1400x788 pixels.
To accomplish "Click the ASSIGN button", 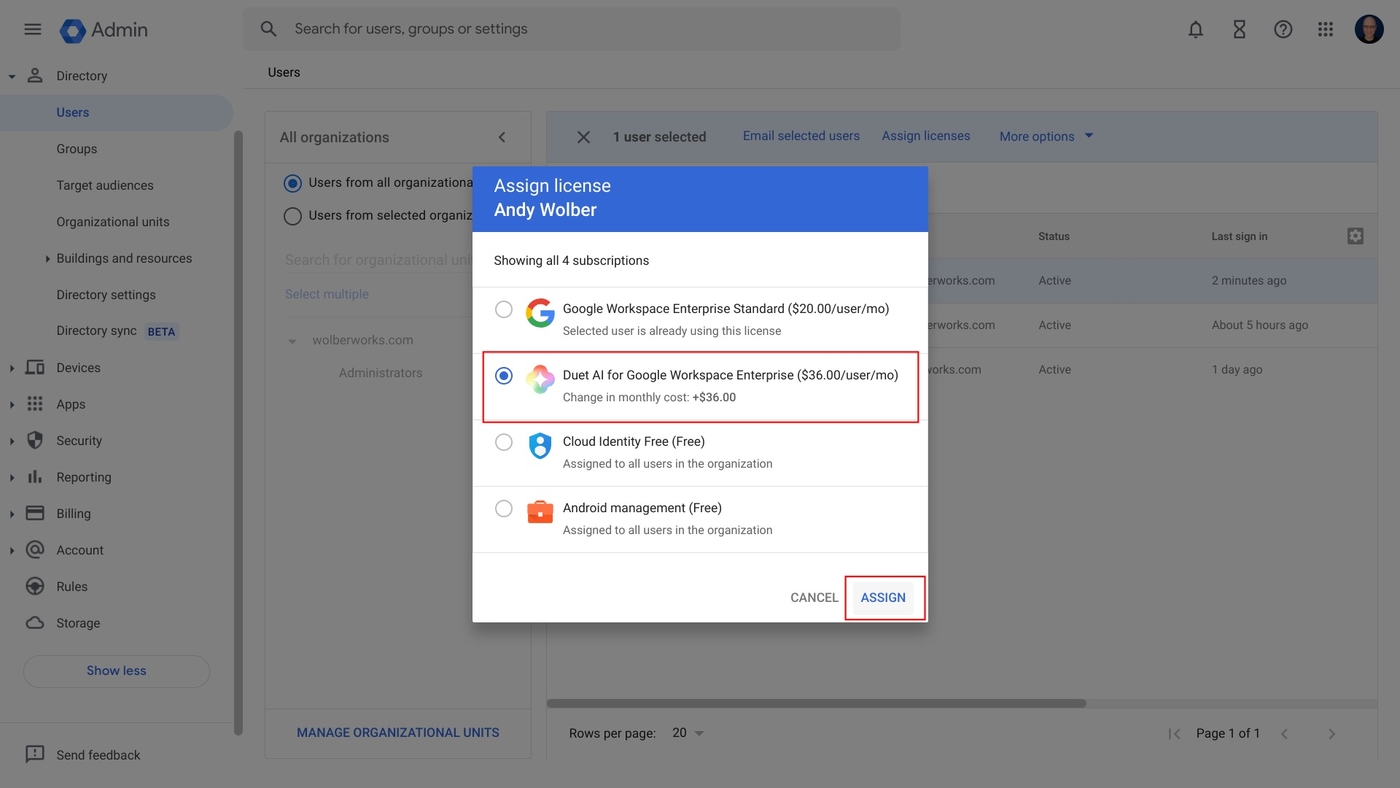I will click(883, 597).
